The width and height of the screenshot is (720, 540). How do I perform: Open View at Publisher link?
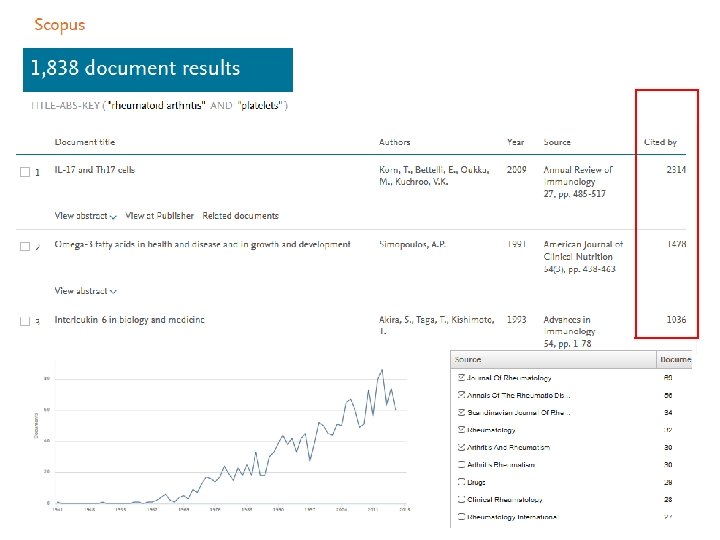point(159,216)
